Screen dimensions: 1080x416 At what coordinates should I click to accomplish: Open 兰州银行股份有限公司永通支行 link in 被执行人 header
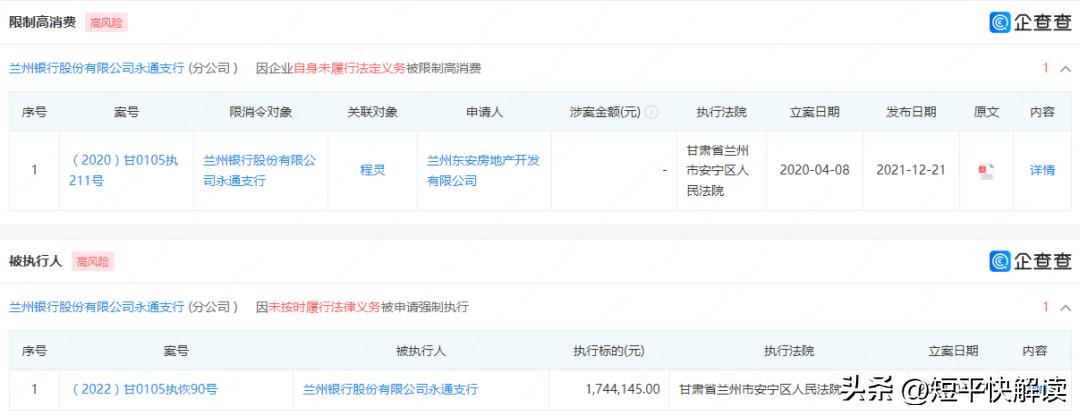[96, 307]
